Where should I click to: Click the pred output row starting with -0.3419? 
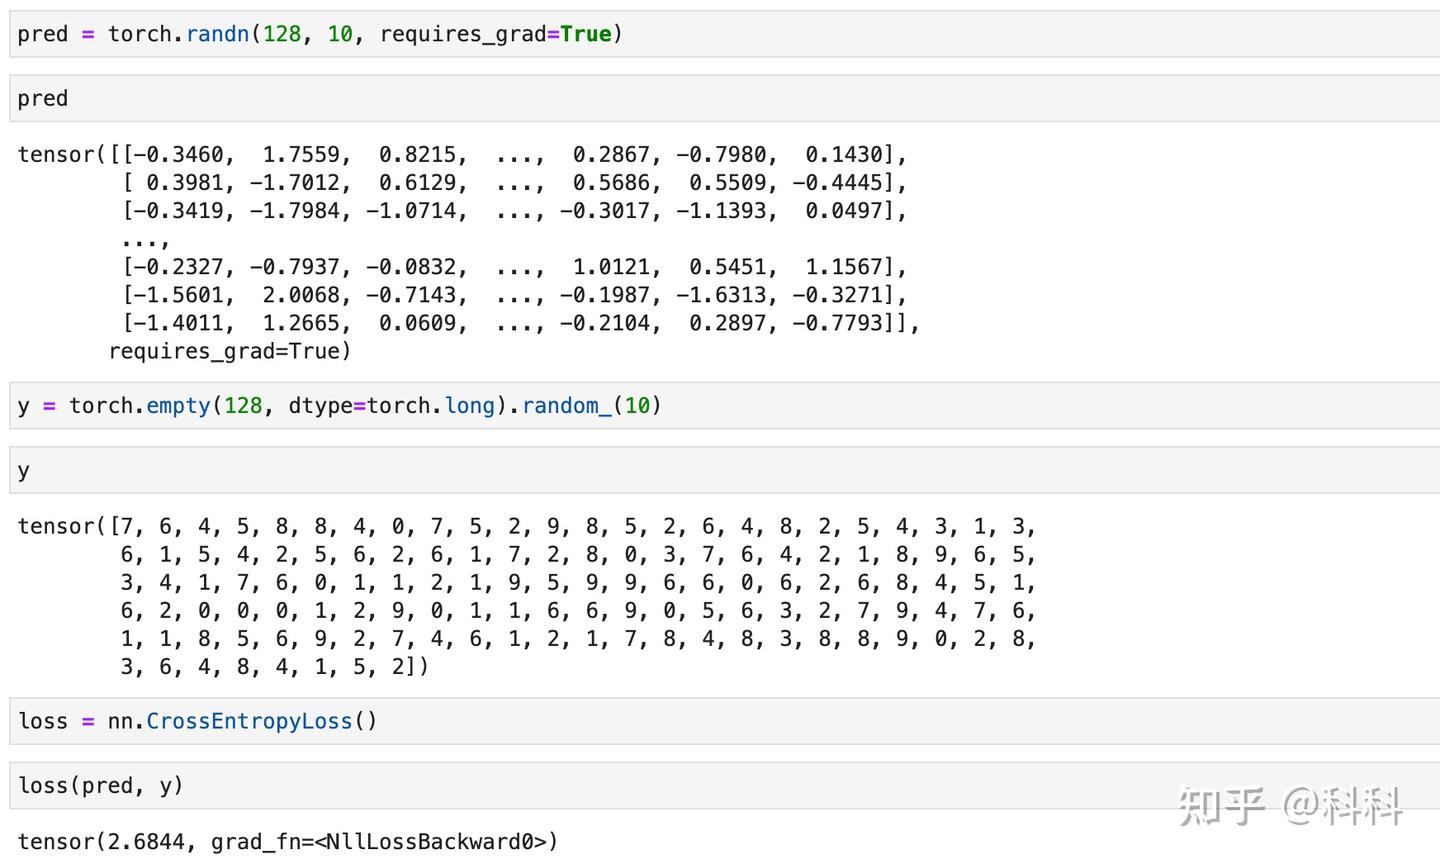pos(514,211)
